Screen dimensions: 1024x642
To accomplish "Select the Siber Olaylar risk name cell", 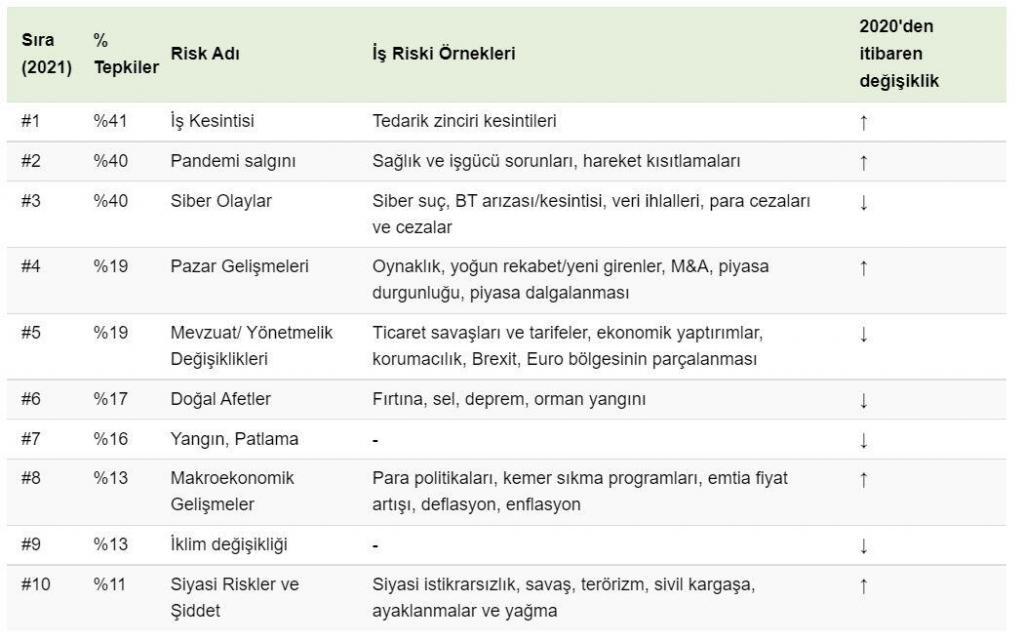I will click(x=221, y=201).
